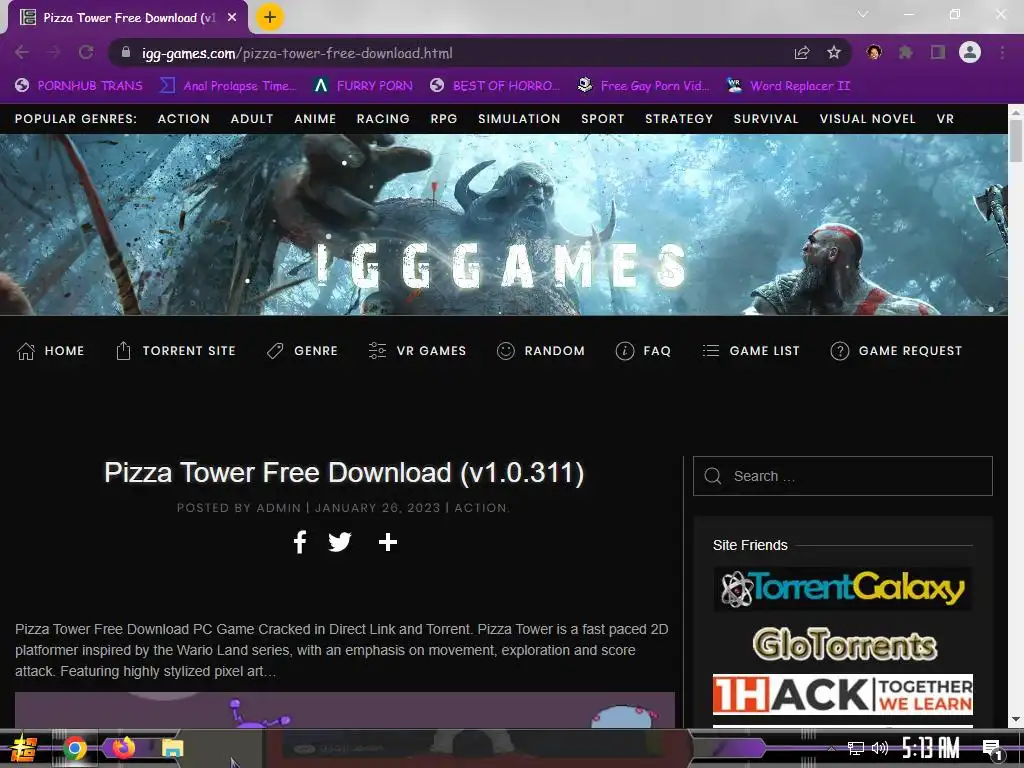Click the Pizza Tower Free Download title
Screen dimensions: 1024x768
[x=344, y=472]
